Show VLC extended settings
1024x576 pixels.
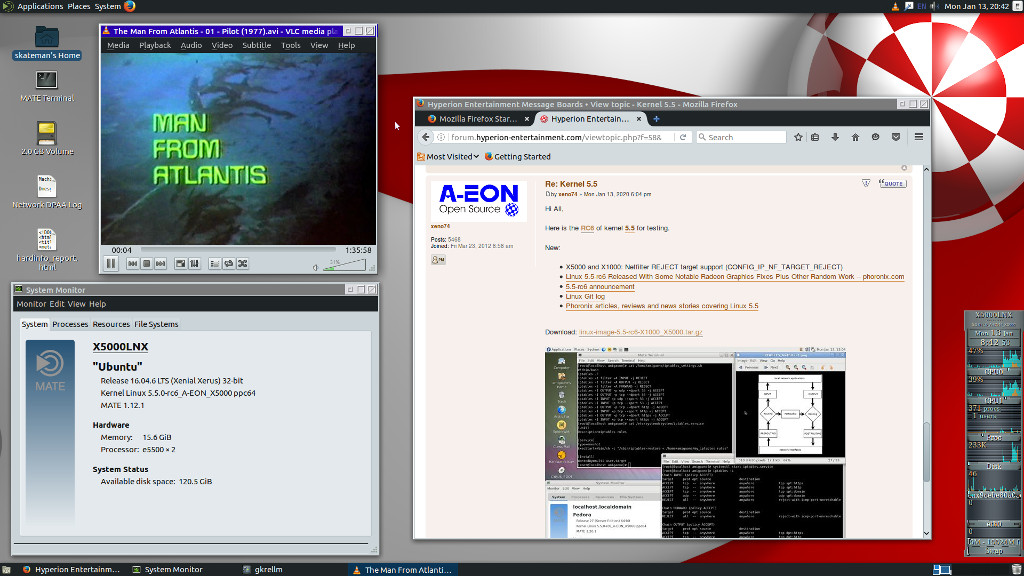pos(195,264)
